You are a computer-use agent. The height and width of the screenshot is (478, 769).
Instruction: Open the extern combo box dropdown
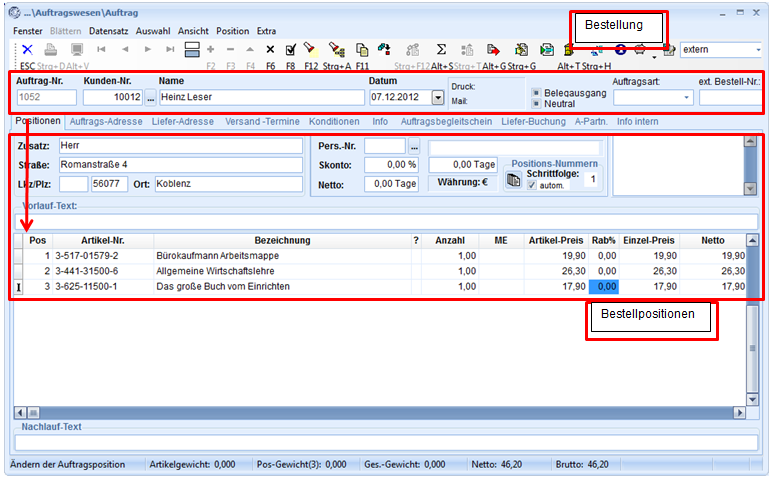click(x=758, y=50)
